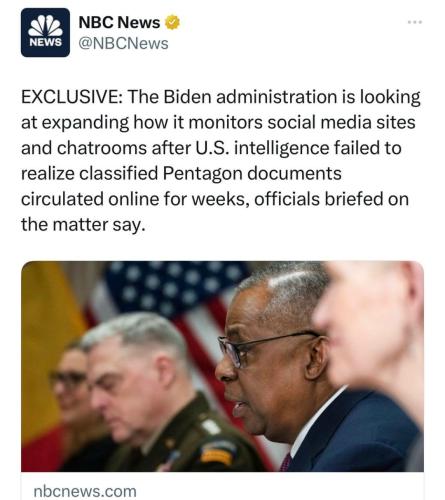Open the NBC News display name
This screenshot has height=500, width=445.
pos(119,23)
